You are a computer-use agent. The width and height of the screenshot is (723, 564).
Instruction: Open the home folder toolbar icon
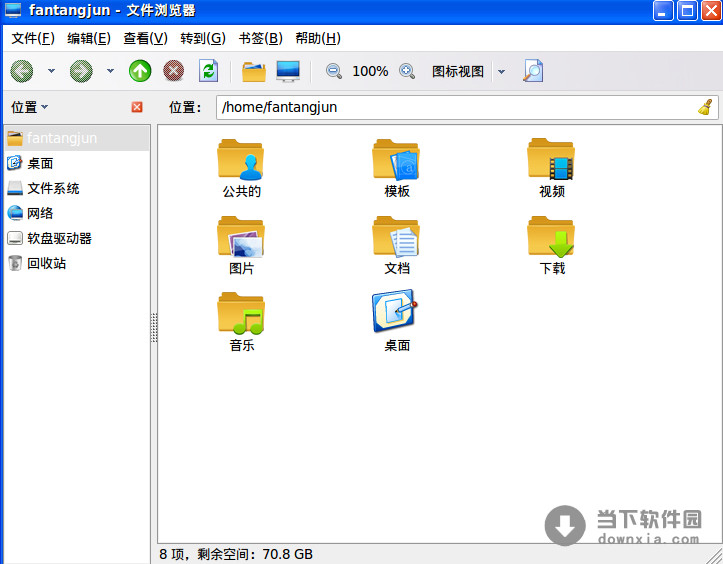(x=254, y=71)
